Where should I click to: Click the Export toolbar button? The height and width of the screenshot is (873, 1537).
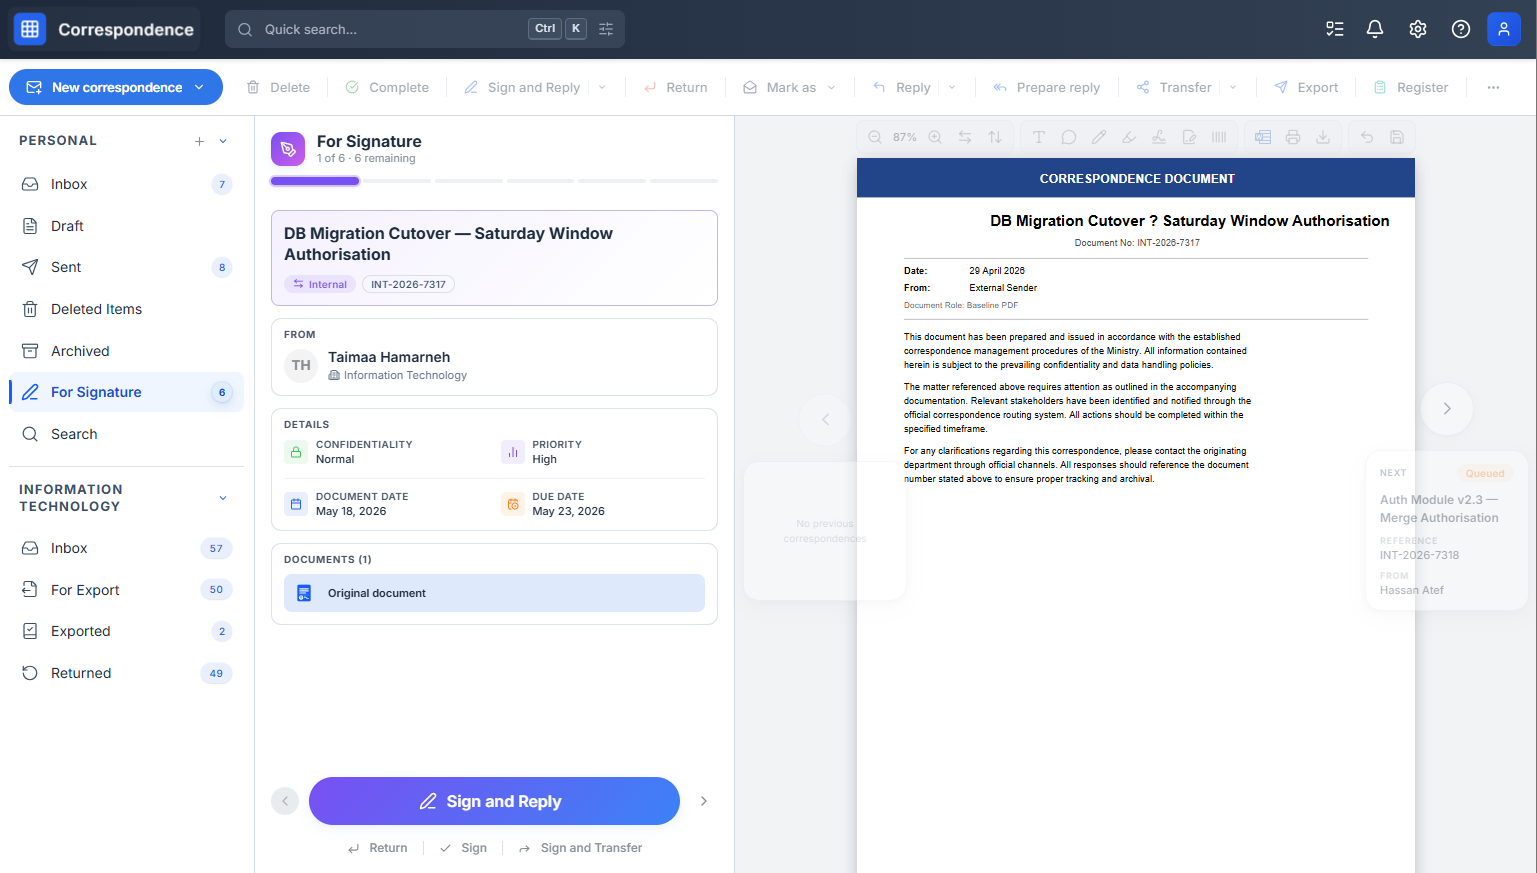1306,87
